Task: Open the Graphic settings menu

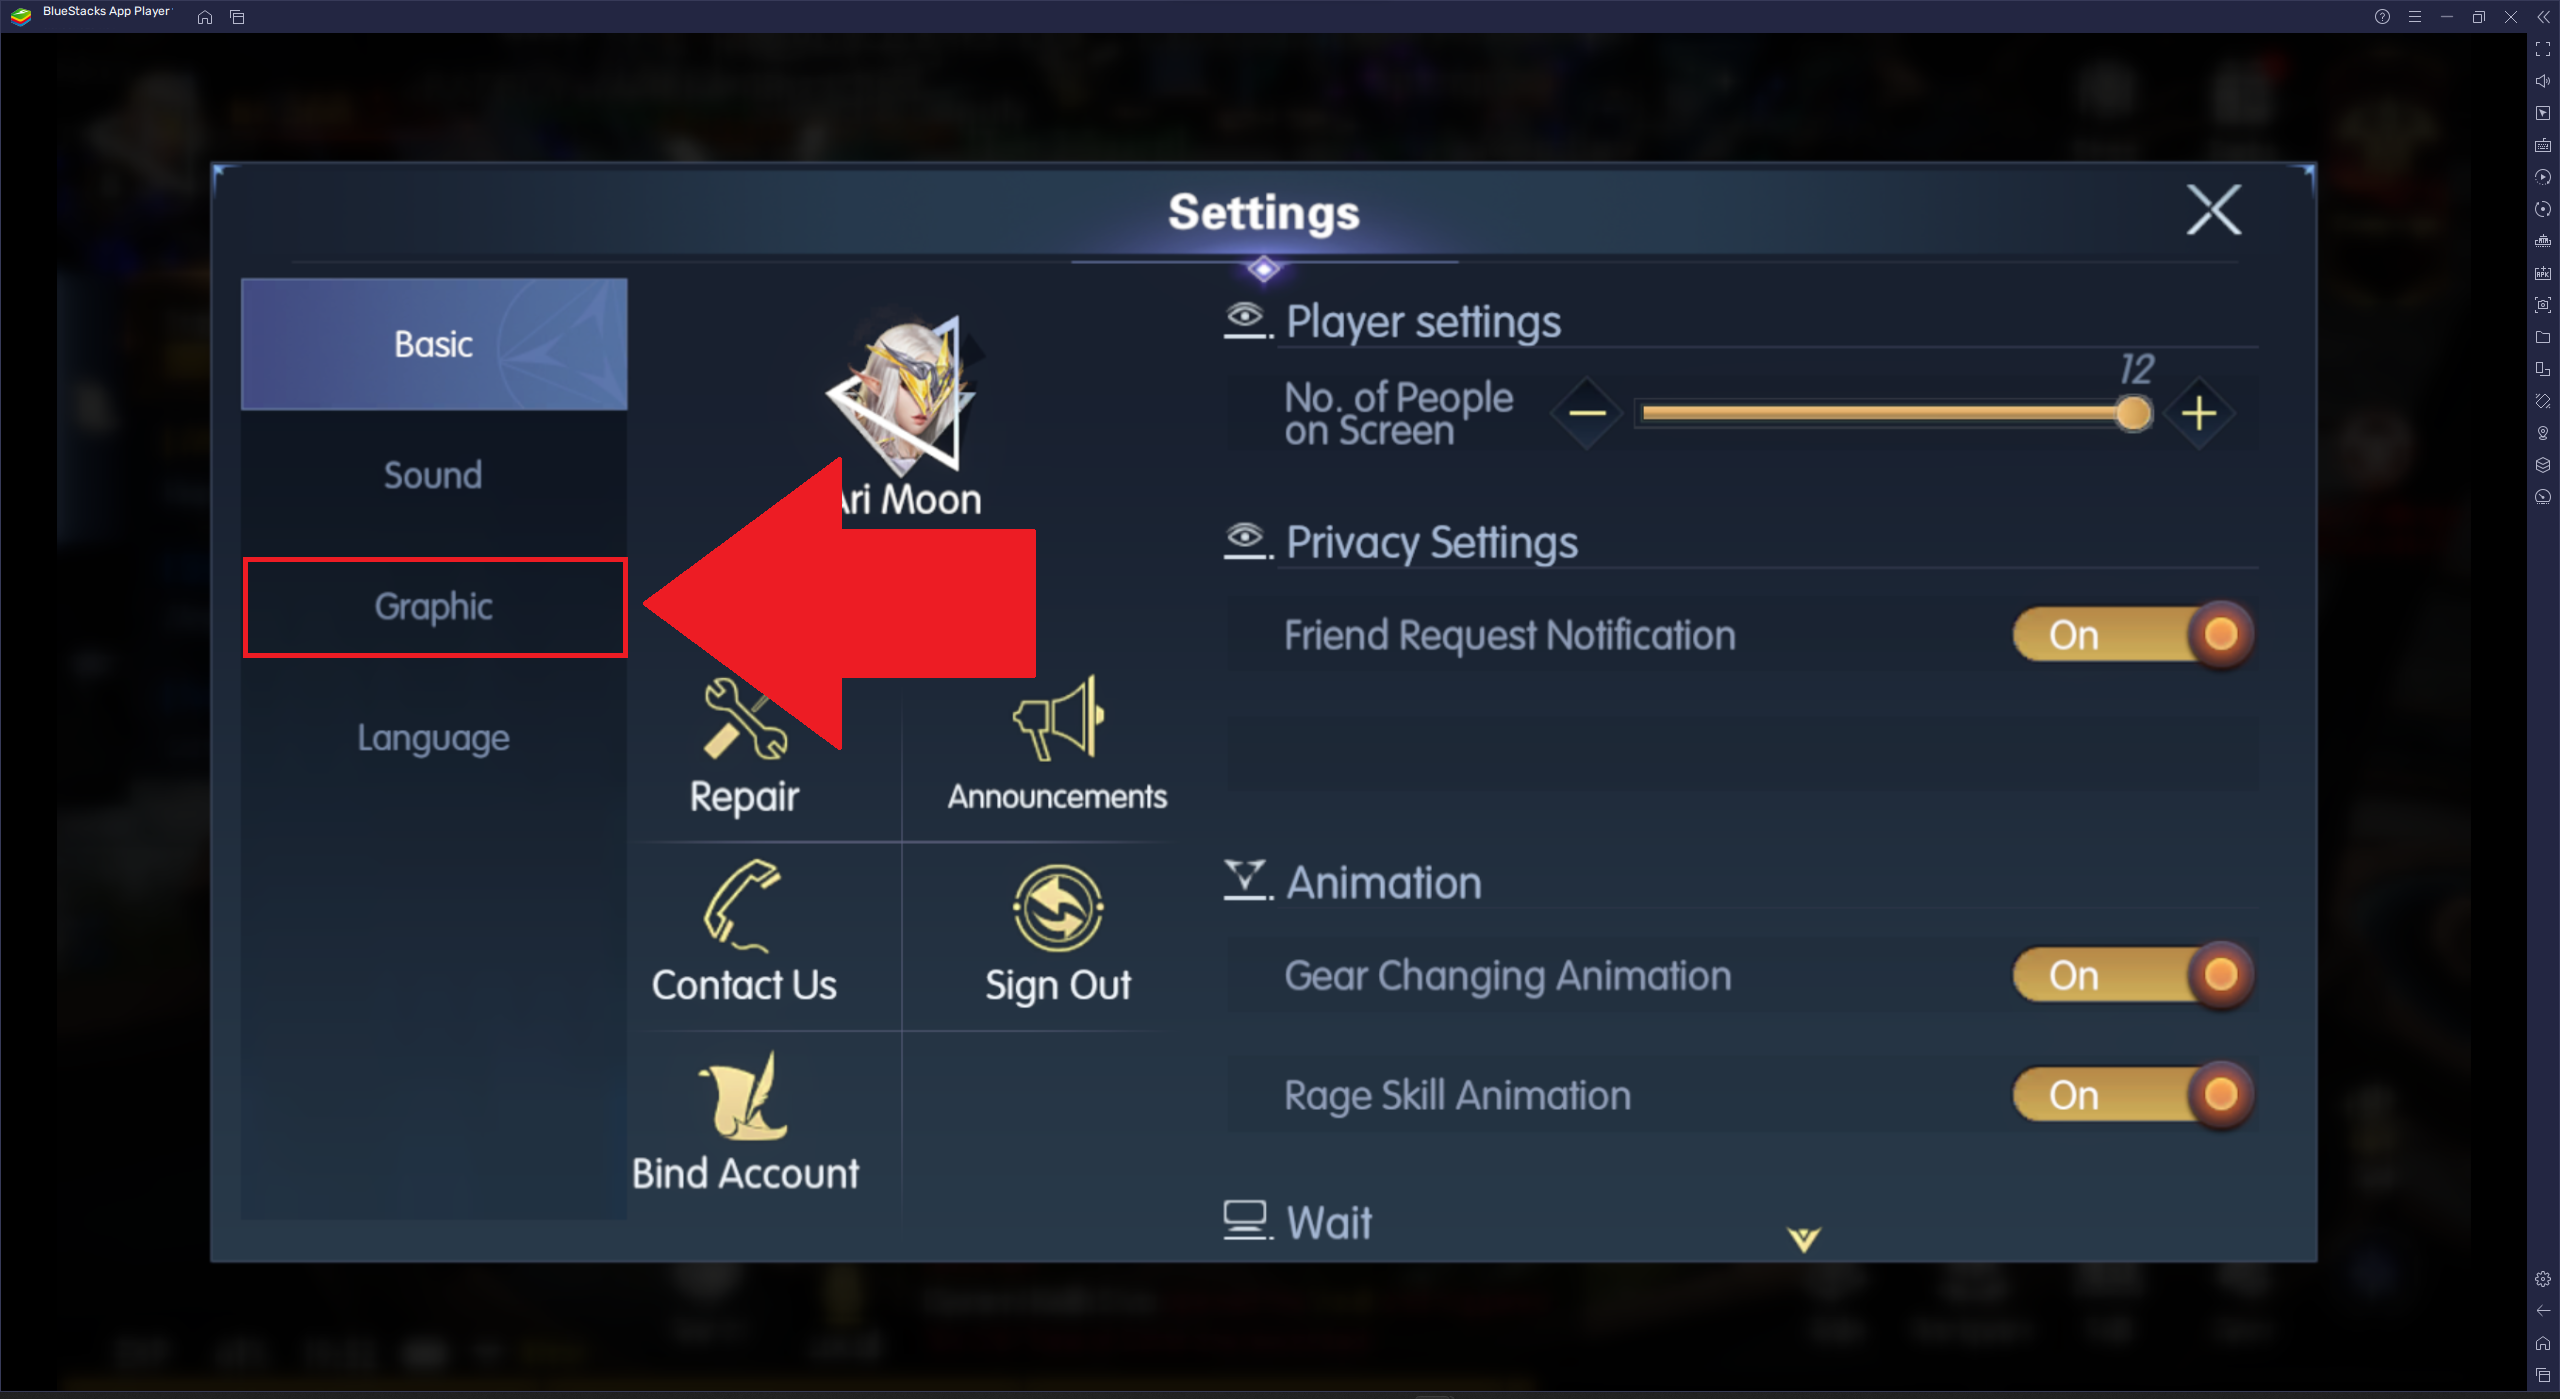Action: 432,606
